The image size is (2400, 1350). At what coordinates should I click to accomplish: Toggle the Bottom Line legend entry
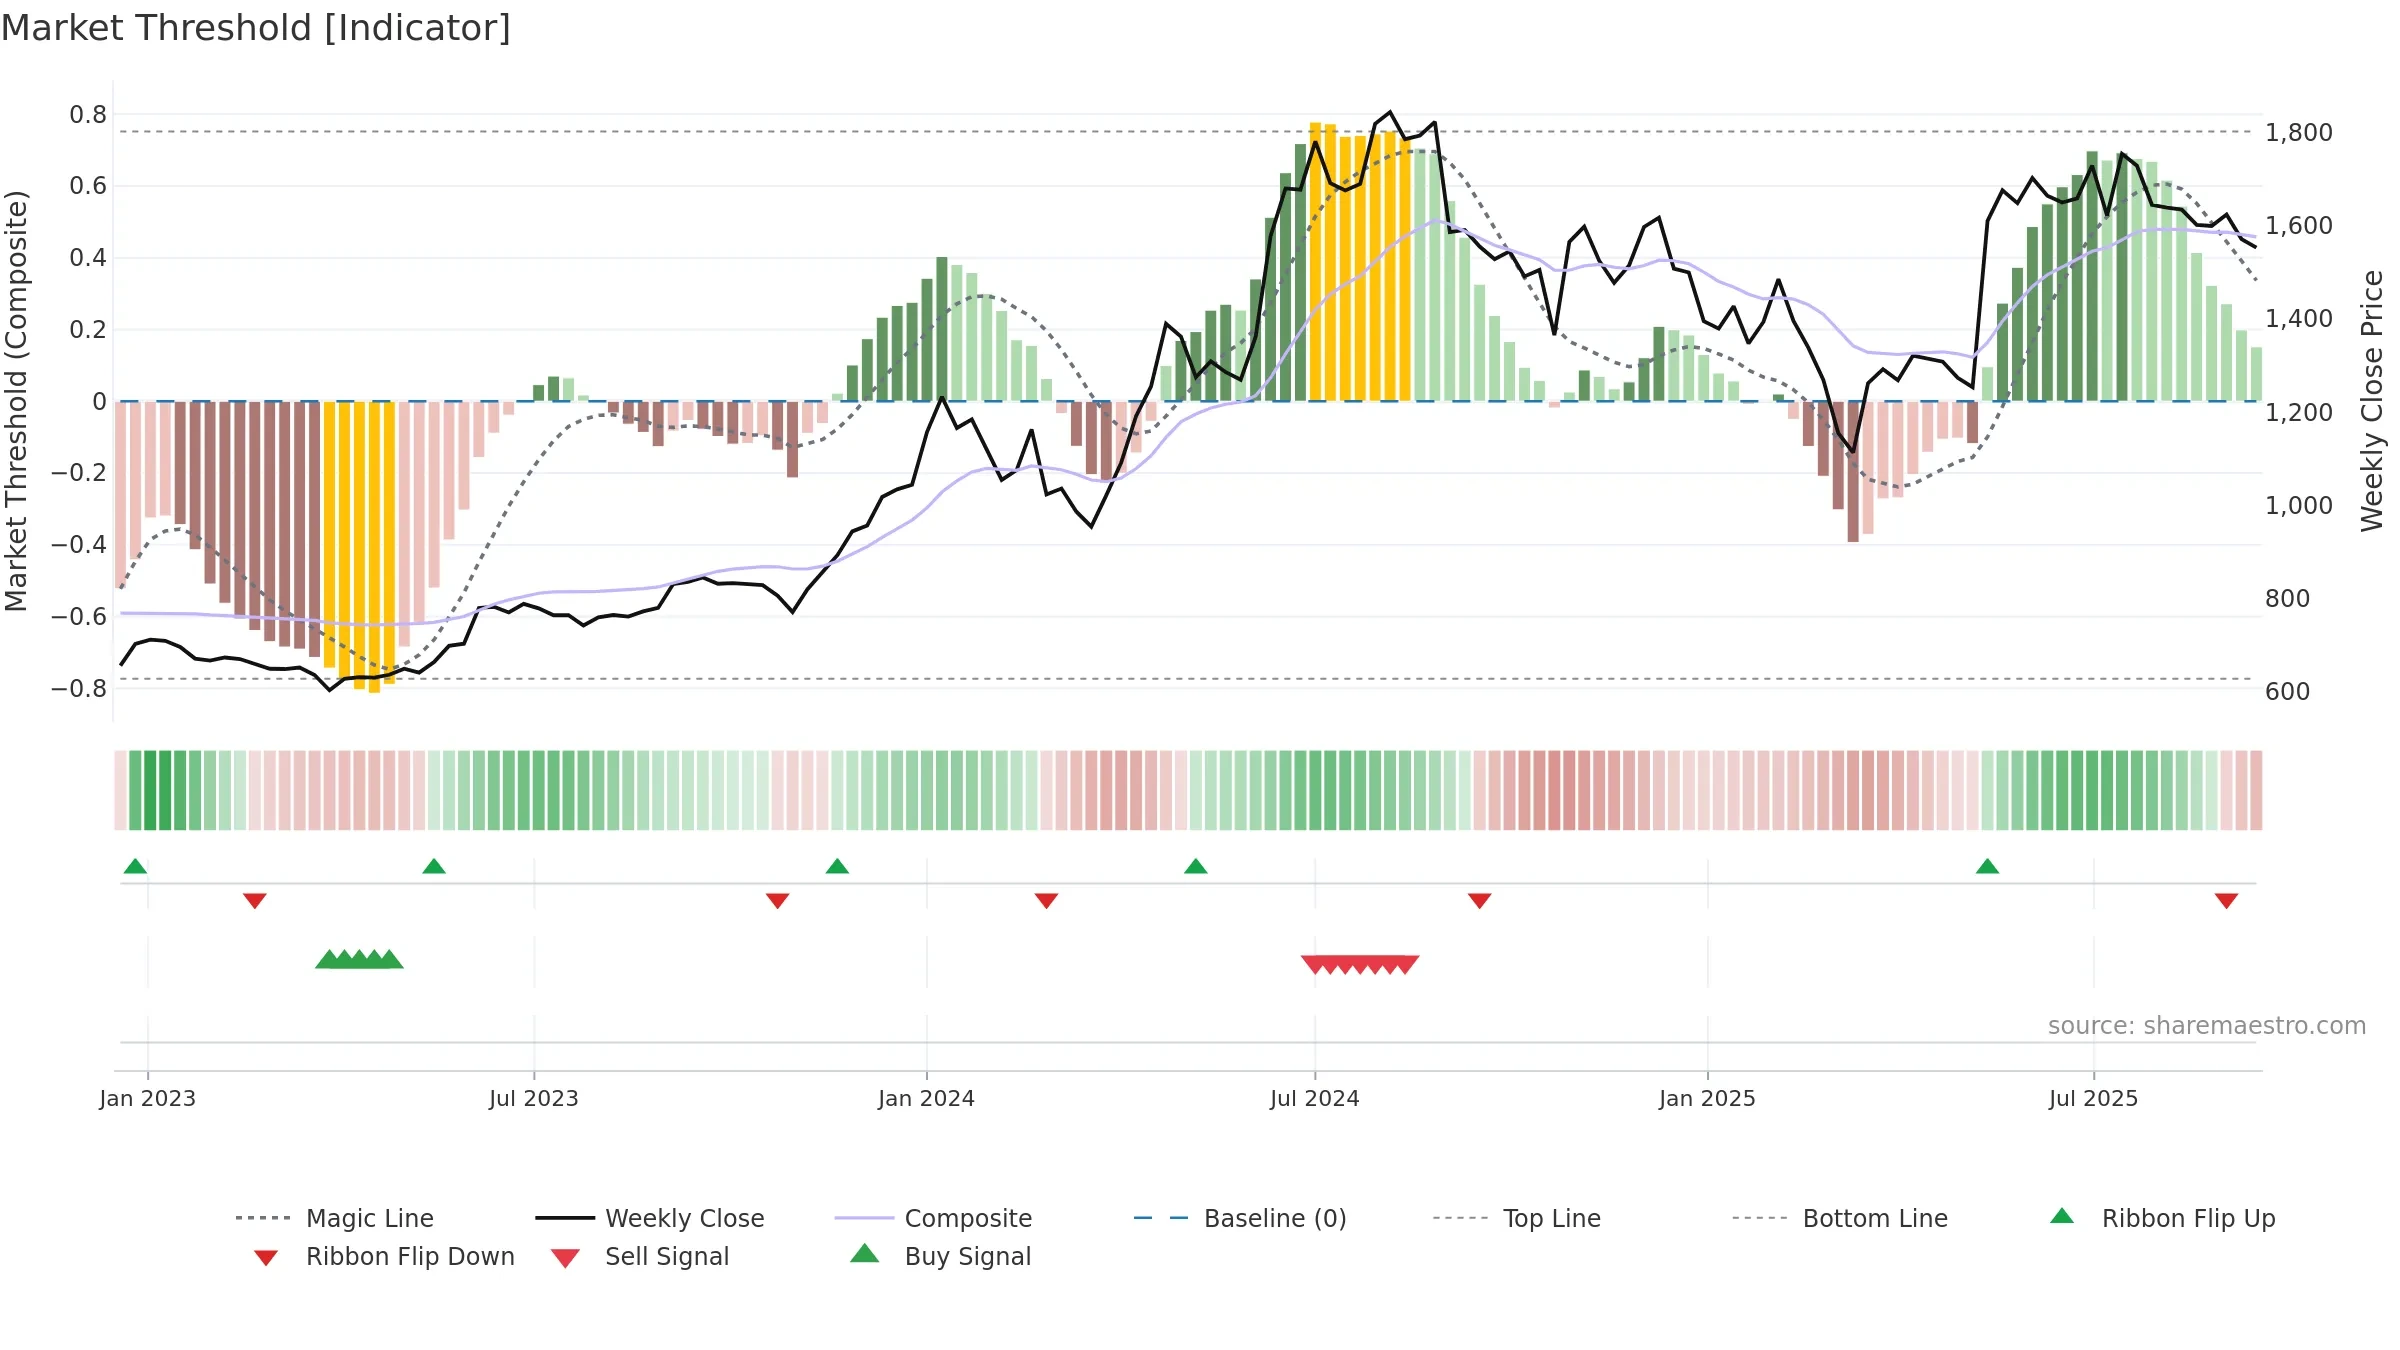1840,1218
